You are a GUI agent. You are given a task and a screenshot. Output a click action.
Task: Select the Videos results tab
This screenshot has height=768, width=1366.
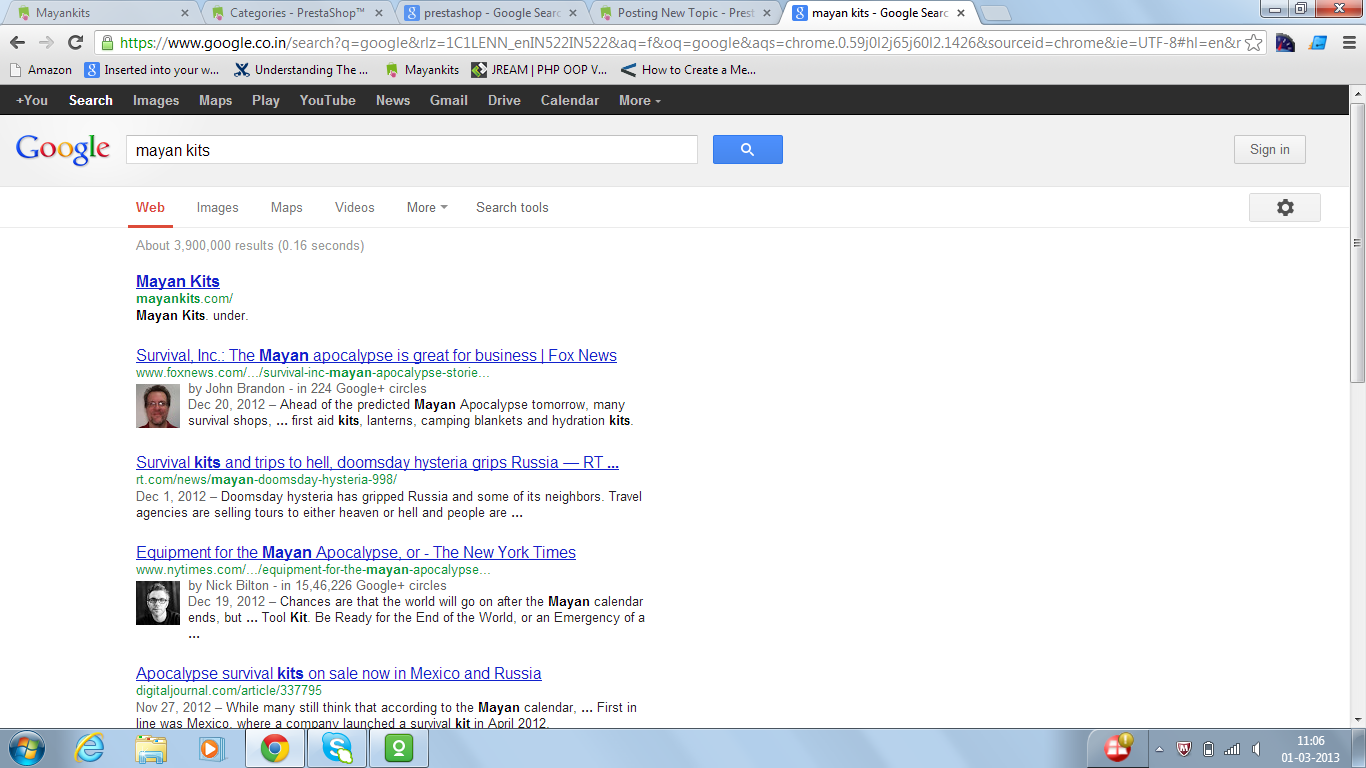tap(355, 207)
